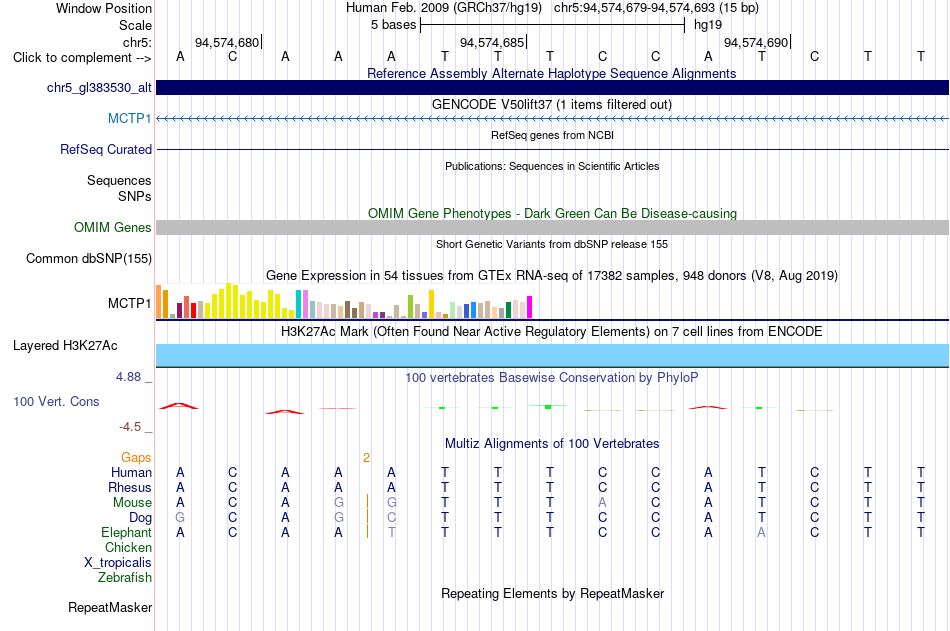The width and height of the screenshot is (950, 631).
Task: Click the Scale label
Action: pos(135,25)
